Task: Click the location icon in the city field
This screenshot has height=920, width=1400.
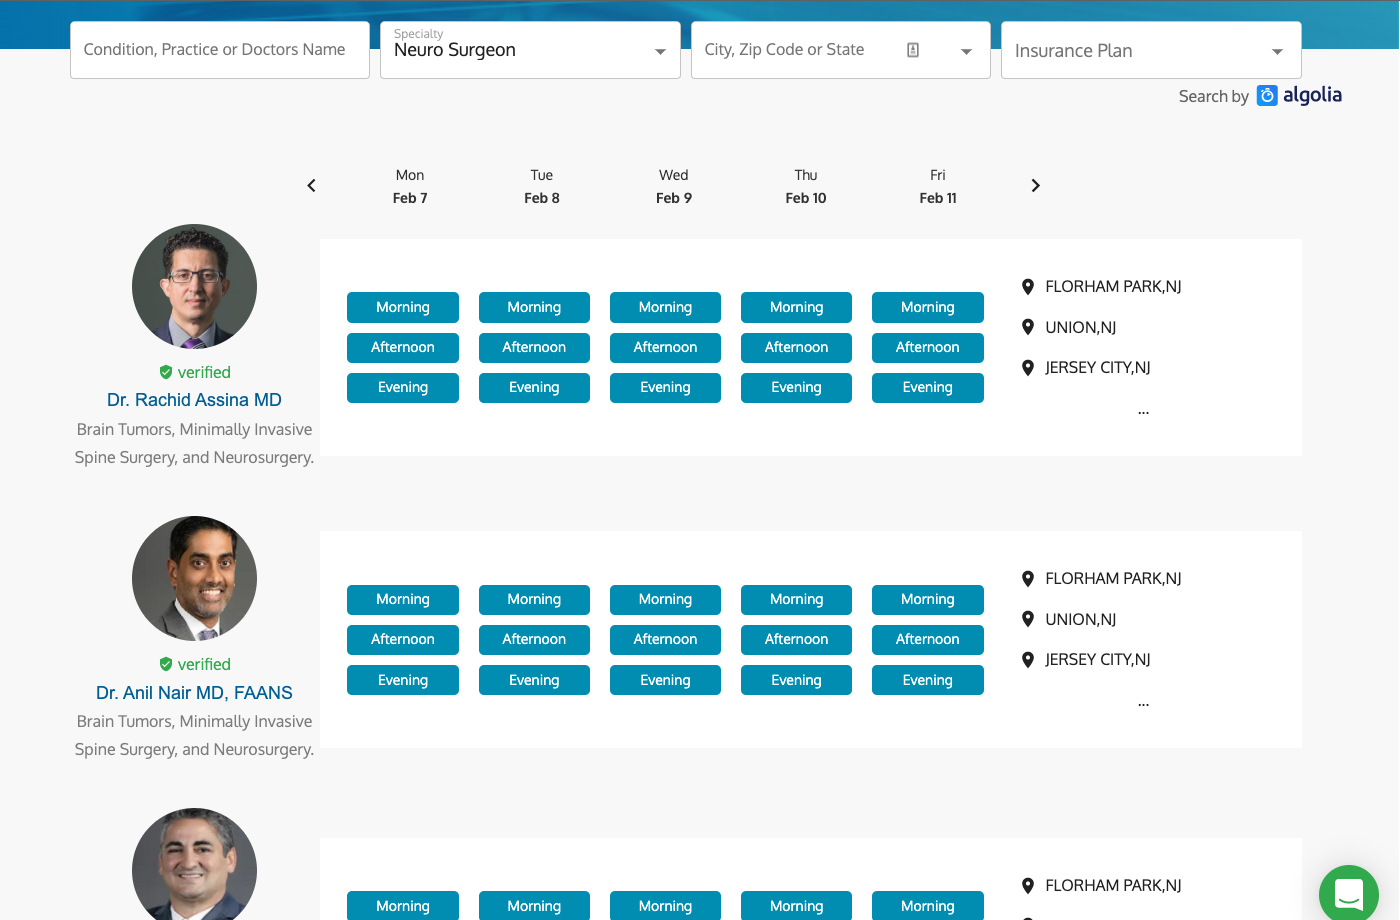Action: 913,50
